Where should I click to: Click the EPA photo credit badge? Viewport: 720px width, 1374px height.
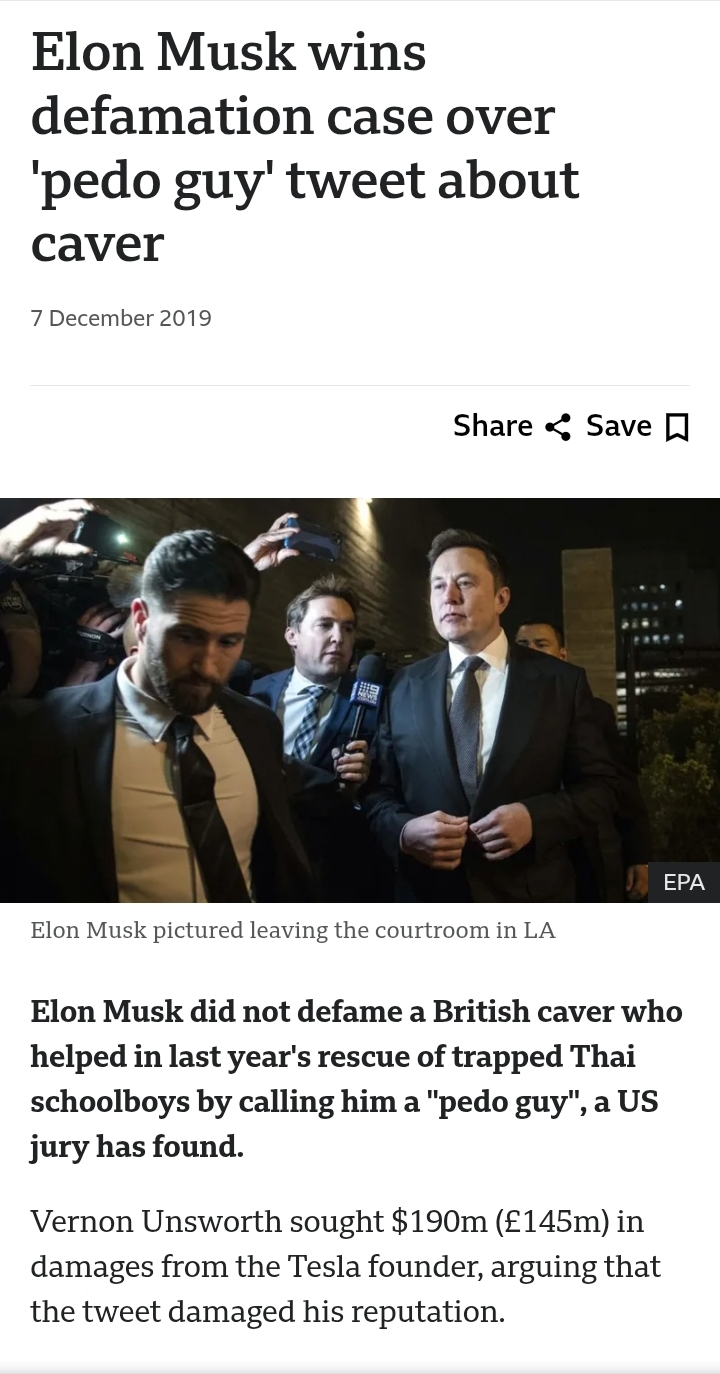684,882
